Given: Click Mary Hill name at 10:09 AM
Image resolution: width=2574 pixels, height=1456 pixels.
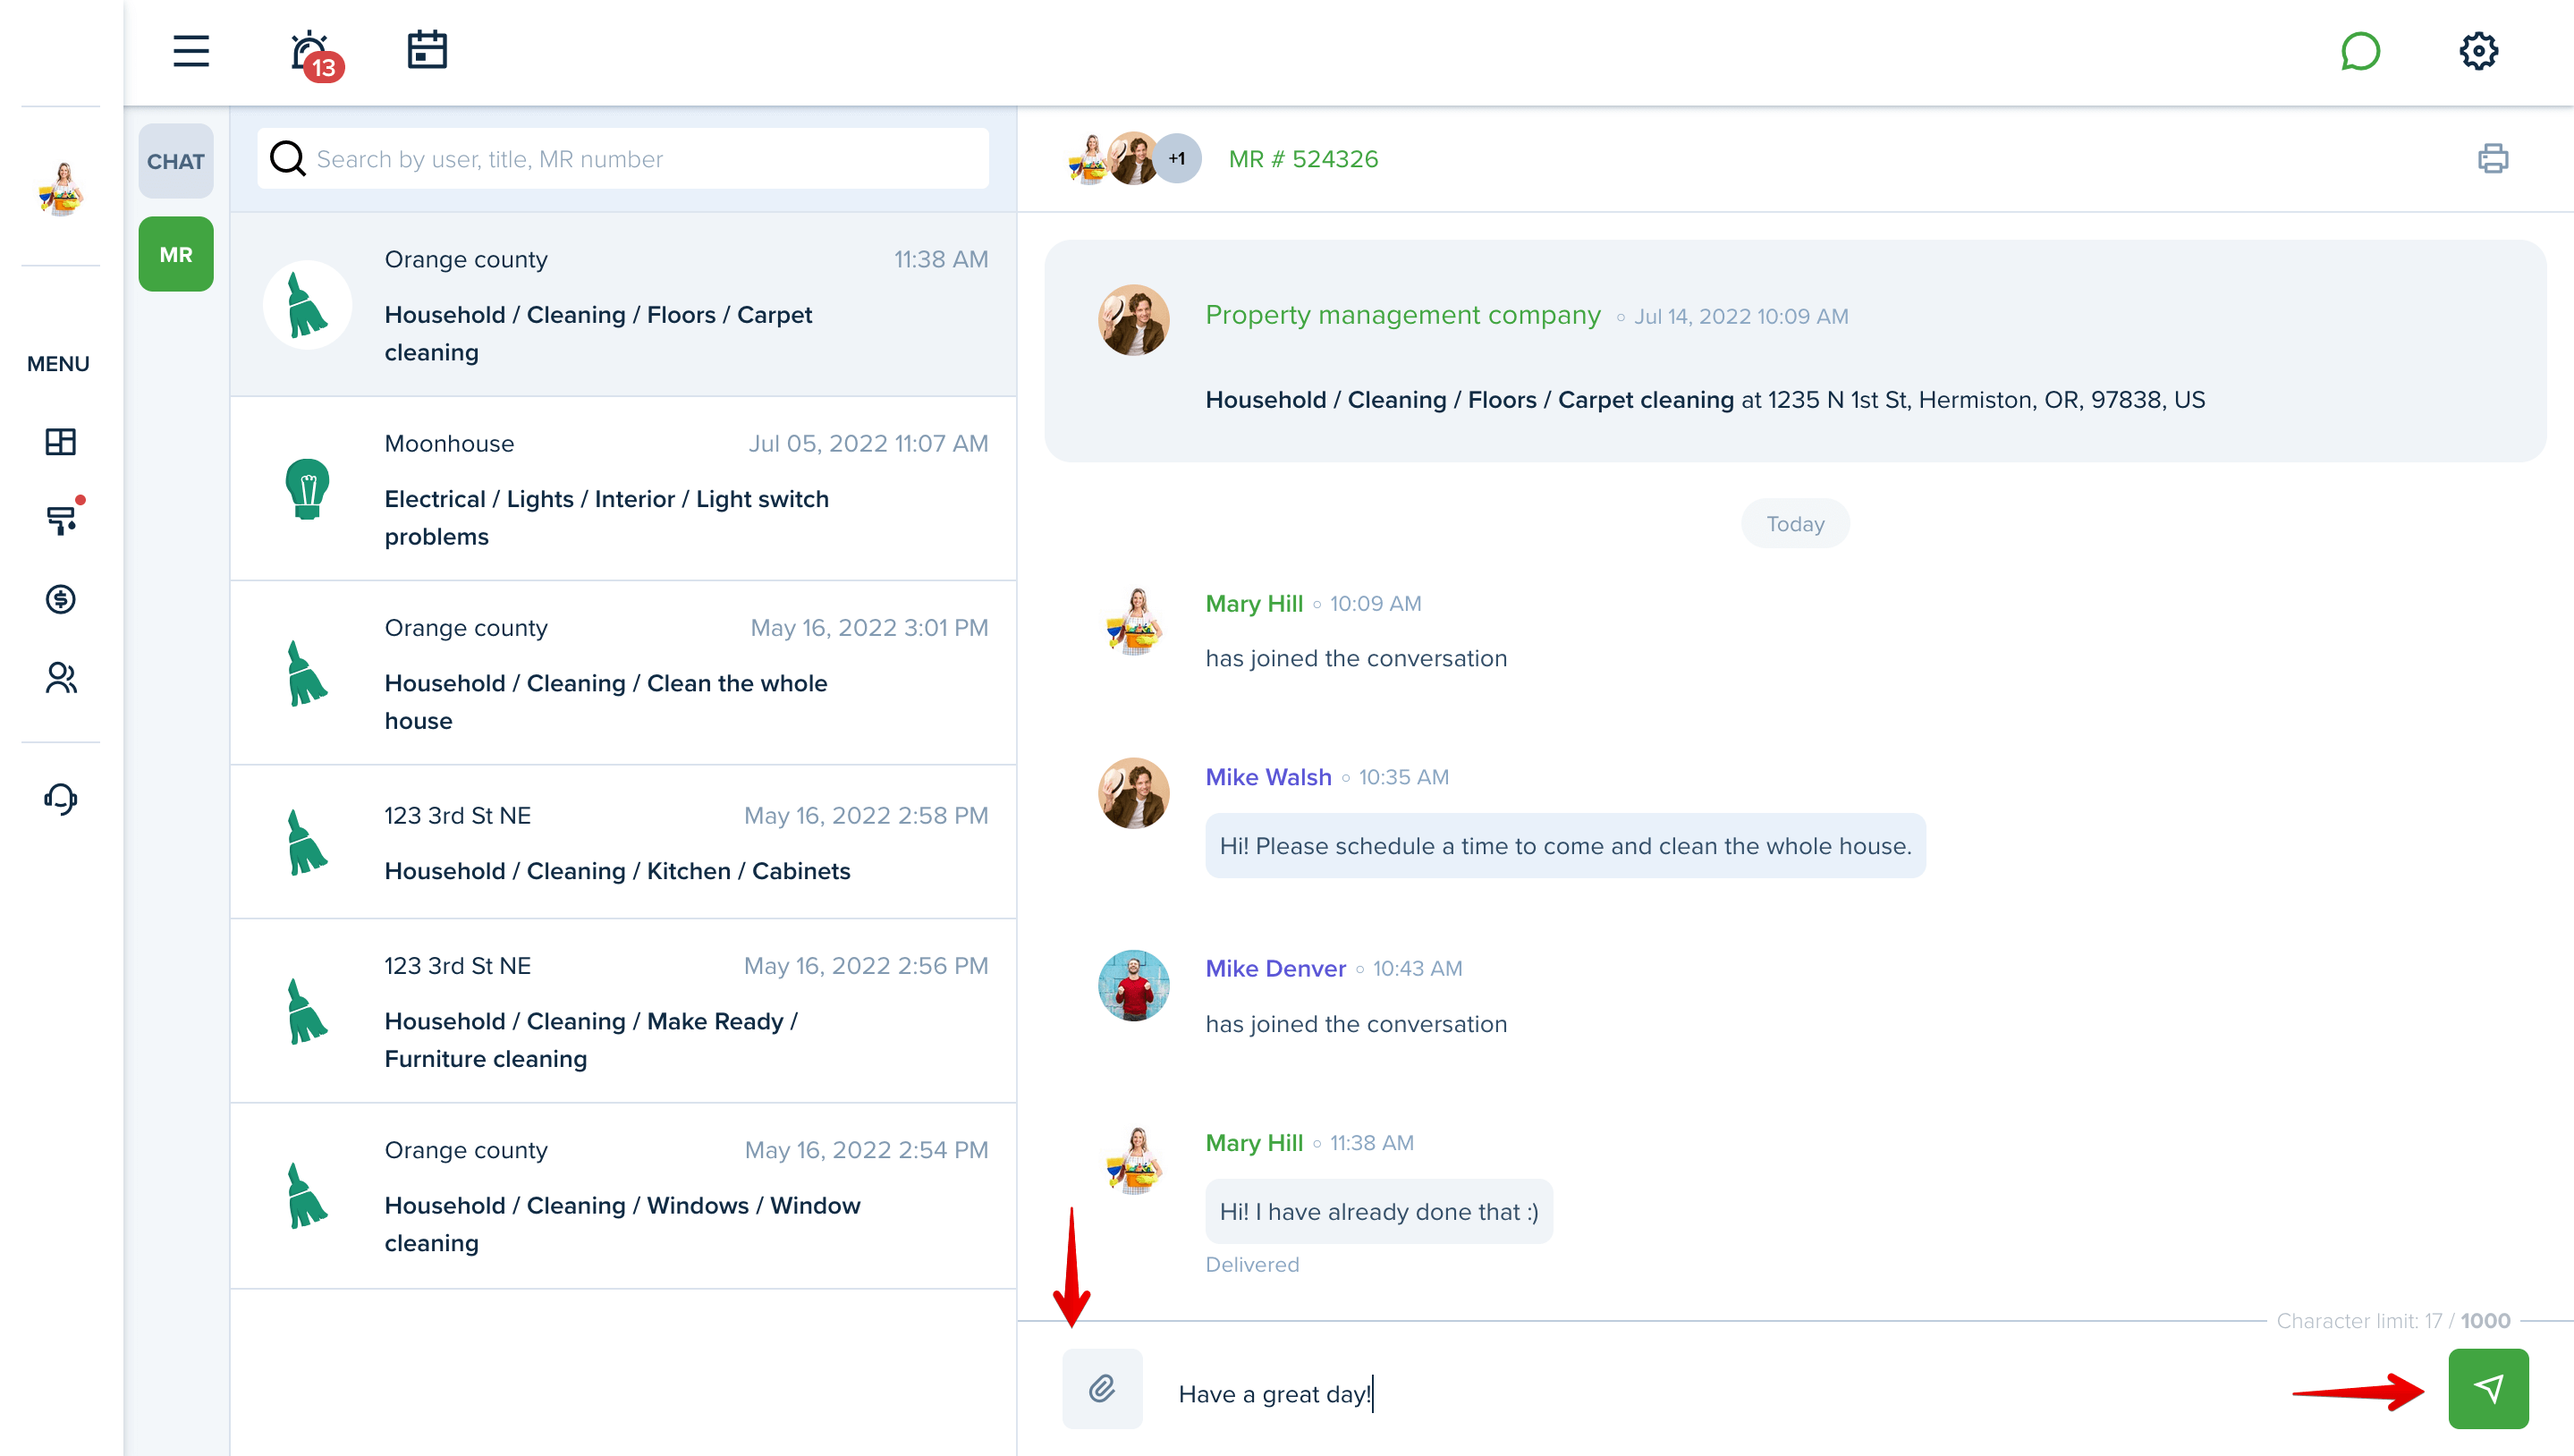Looking at the screenshot, I should point(1254,603).
